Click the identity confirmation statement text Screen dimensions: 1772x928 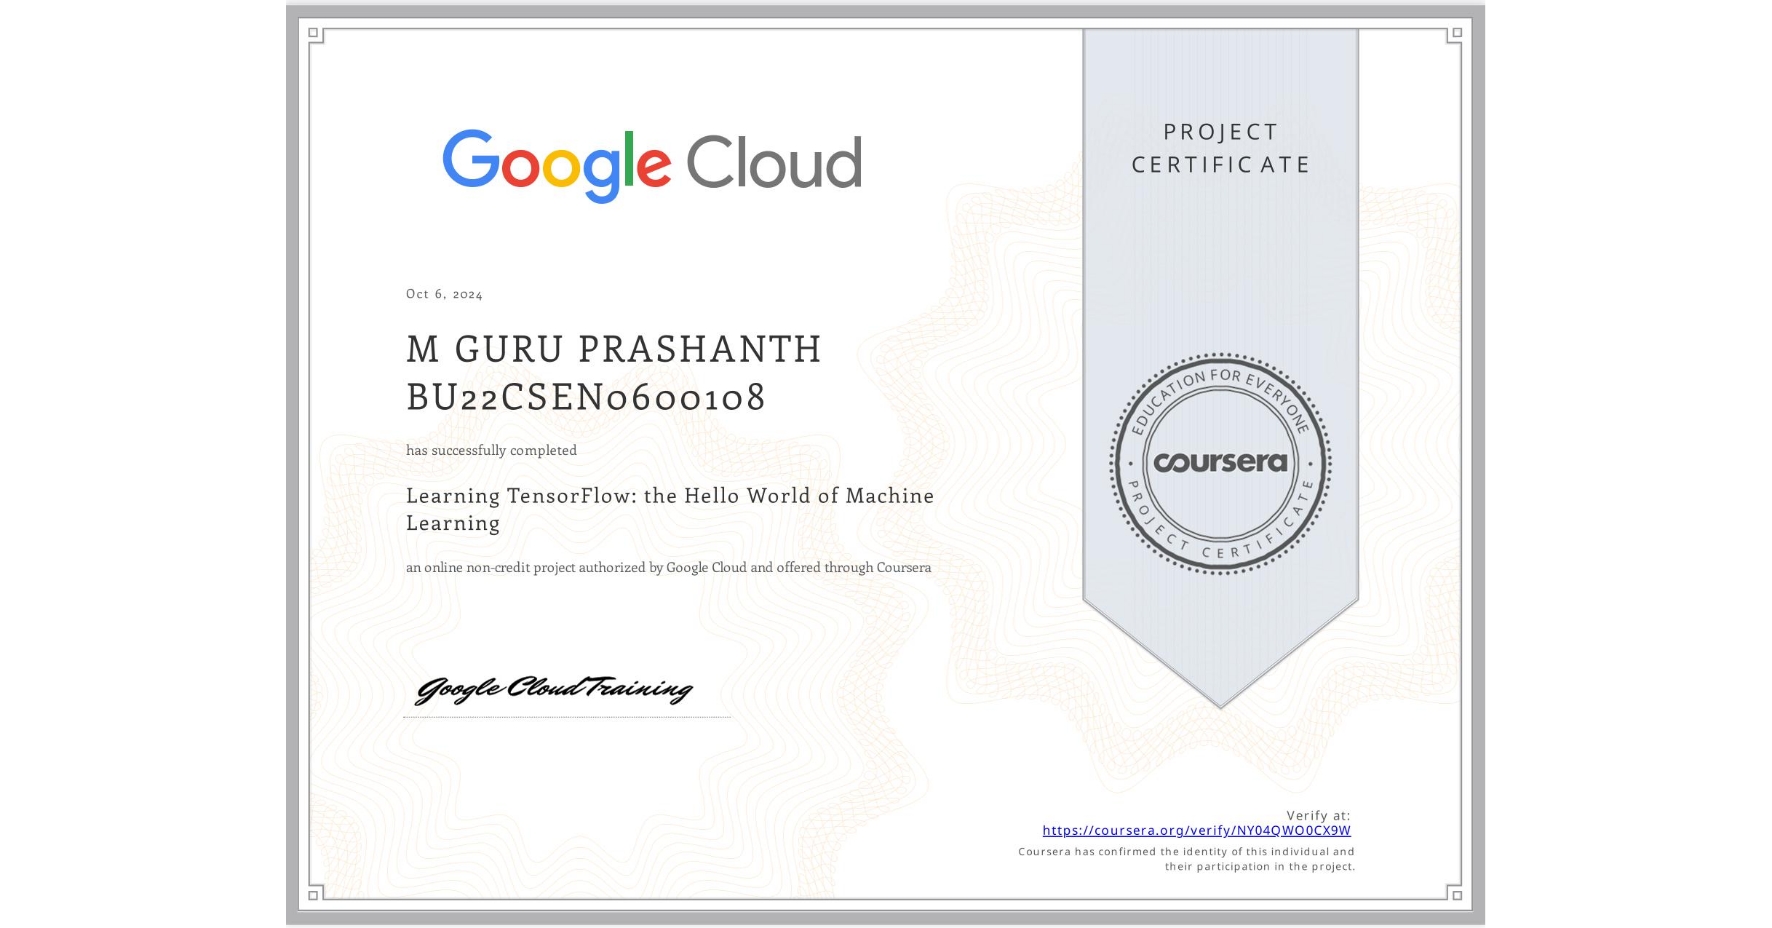[x=1185, y=858]
